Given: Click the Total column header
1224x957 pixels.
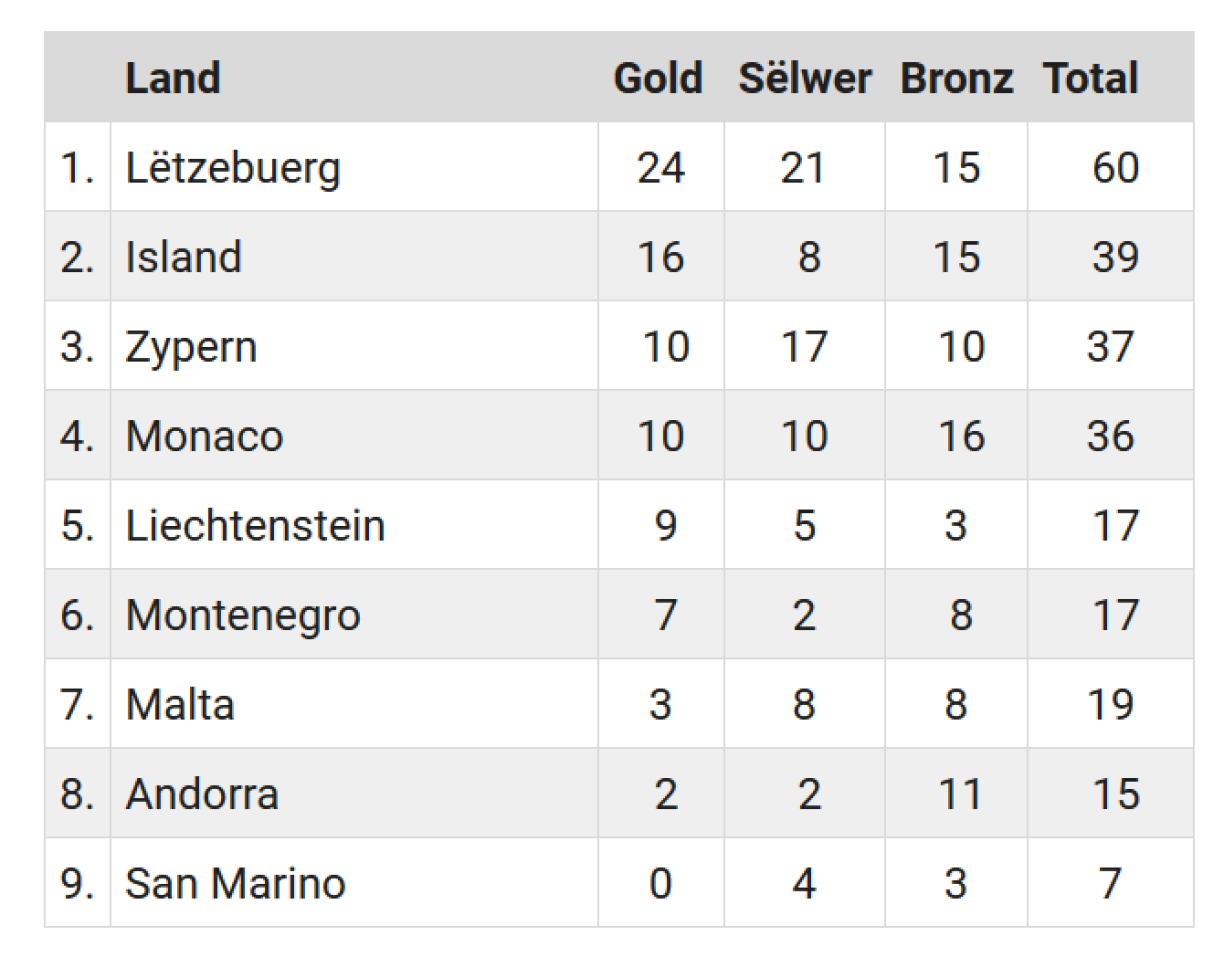Looking at the screenshot, I should click(x=1090, y=79).
